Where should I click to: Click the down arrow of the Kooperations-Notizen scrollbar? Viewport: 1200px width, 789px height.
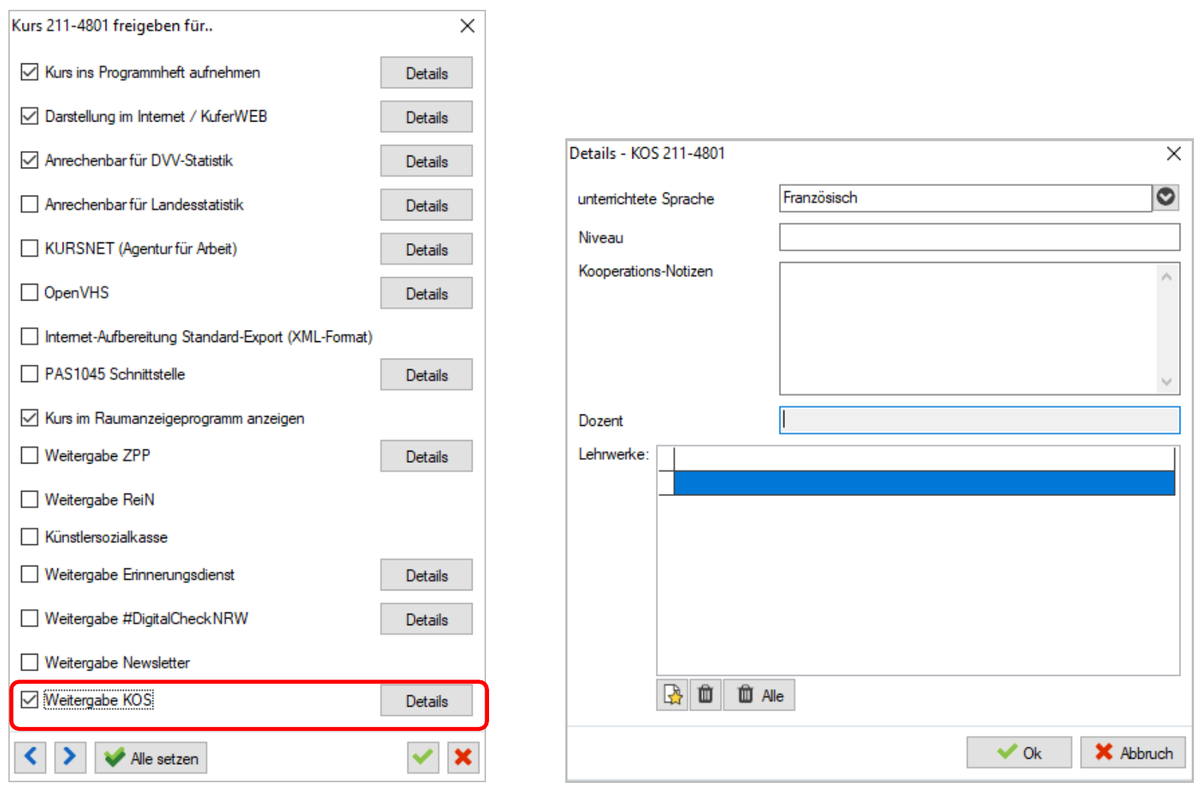click(x=1168, y=382)
